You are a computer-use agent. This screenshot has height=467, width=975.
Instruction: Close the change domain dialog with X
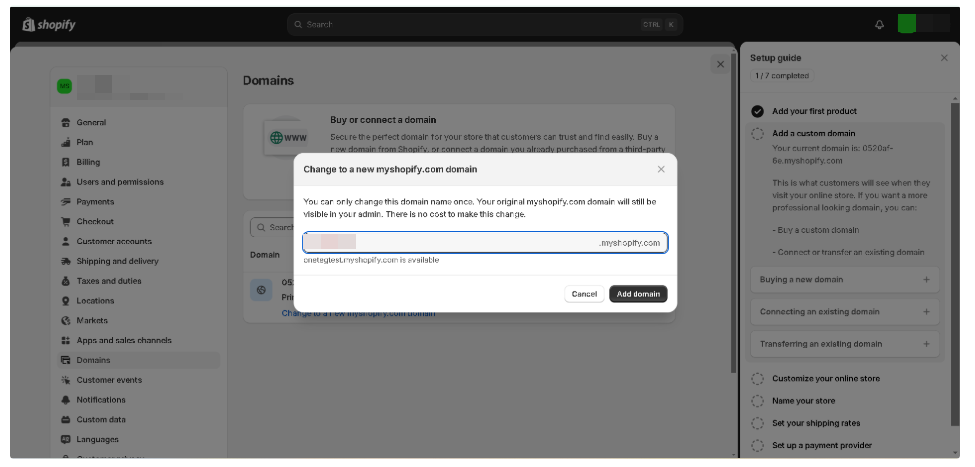[660, 169]
